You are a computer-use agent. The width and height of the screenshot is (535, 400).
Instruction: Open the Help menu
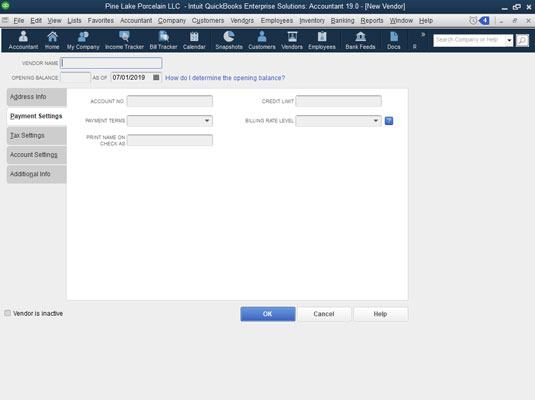426,20
